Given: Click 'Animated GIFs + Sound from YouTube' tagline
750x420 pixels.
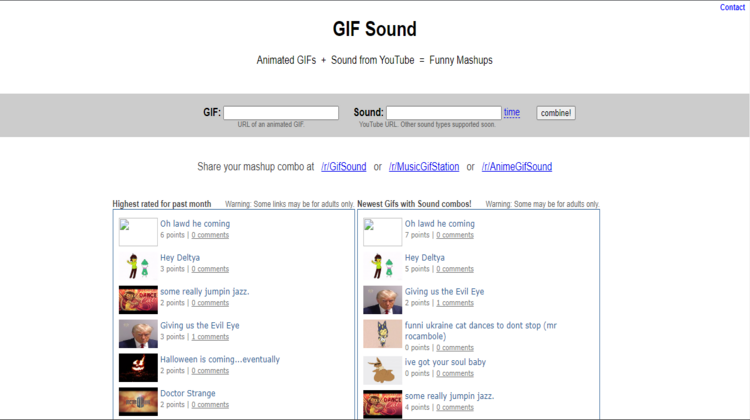Looking at the screenshot, I should pos(375,60).
